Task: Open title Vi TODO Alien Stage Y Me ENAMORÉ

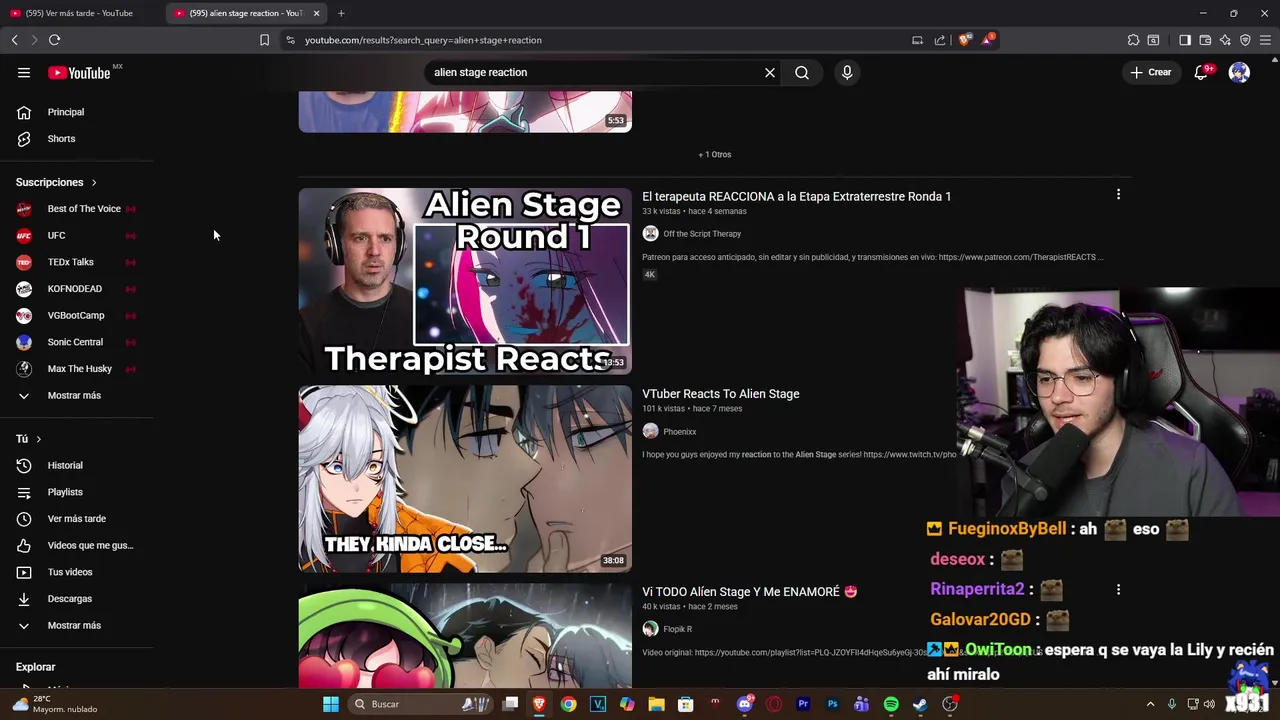Action: [x=749, y=592]
